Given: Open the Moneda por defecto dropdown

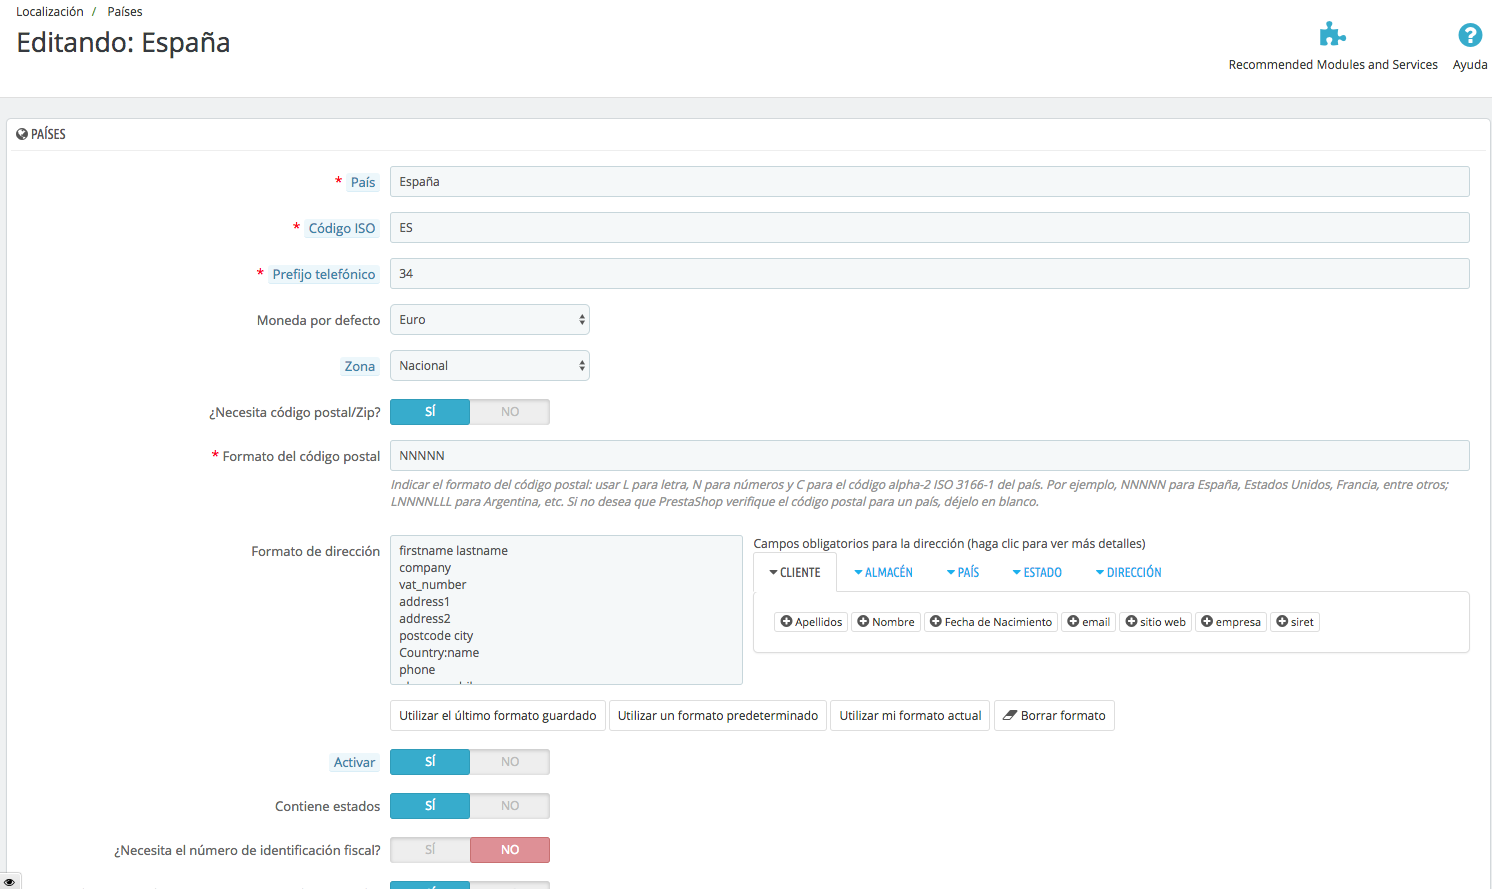Looking at the screenshot, I should click(x=490, y=320).
